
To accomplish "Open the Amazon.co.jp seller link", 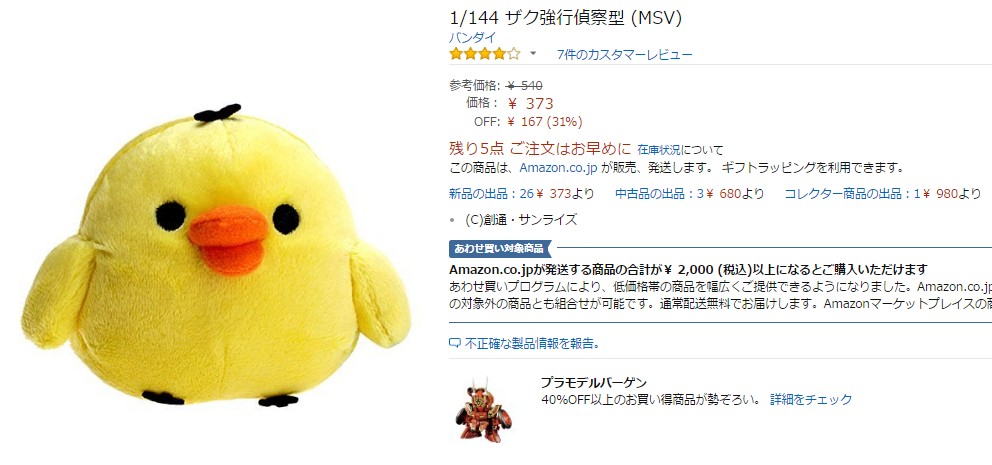I will tap(558, 168).
